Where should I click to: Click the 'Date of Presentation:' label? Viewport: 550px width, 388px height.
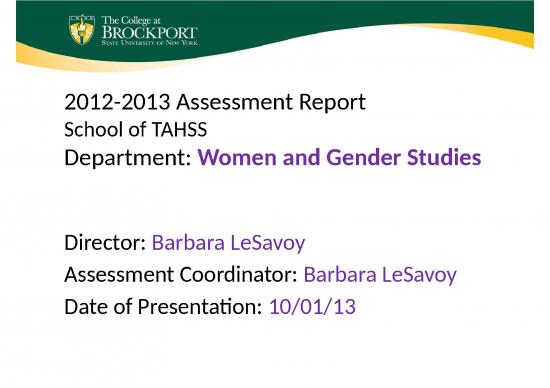(x=163, y=306)
